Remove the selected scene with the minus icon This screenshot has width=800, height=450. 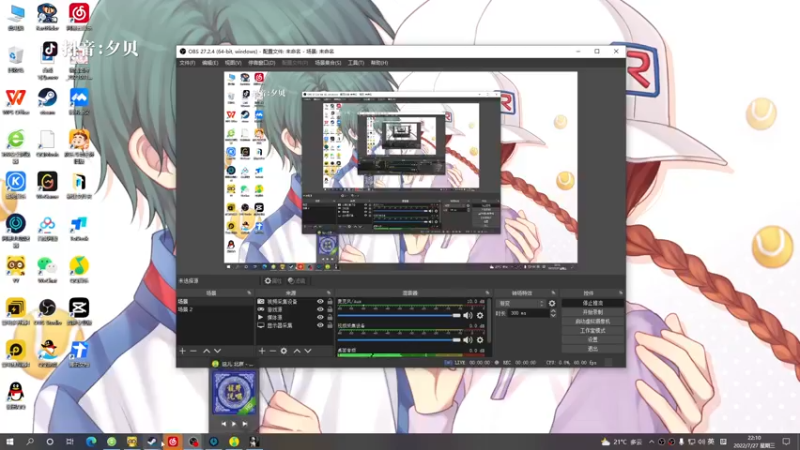[x=193, y=351]
